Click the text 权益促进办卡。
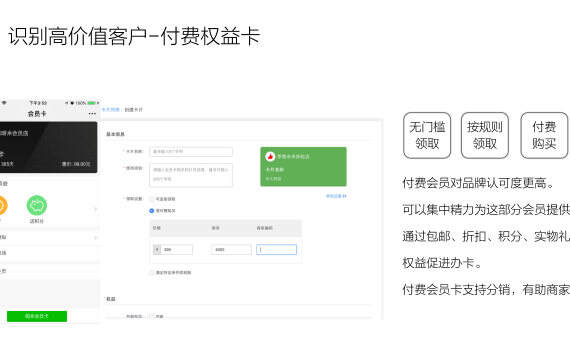The width and height of the screenshot is (570, 360). coord(442,263)
